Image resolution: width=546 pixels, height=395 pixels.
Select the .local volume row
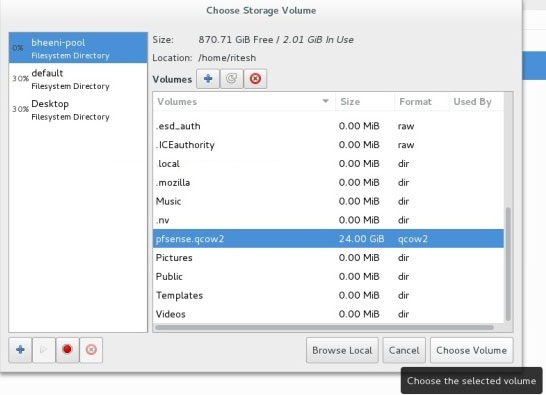pos(328,164)
